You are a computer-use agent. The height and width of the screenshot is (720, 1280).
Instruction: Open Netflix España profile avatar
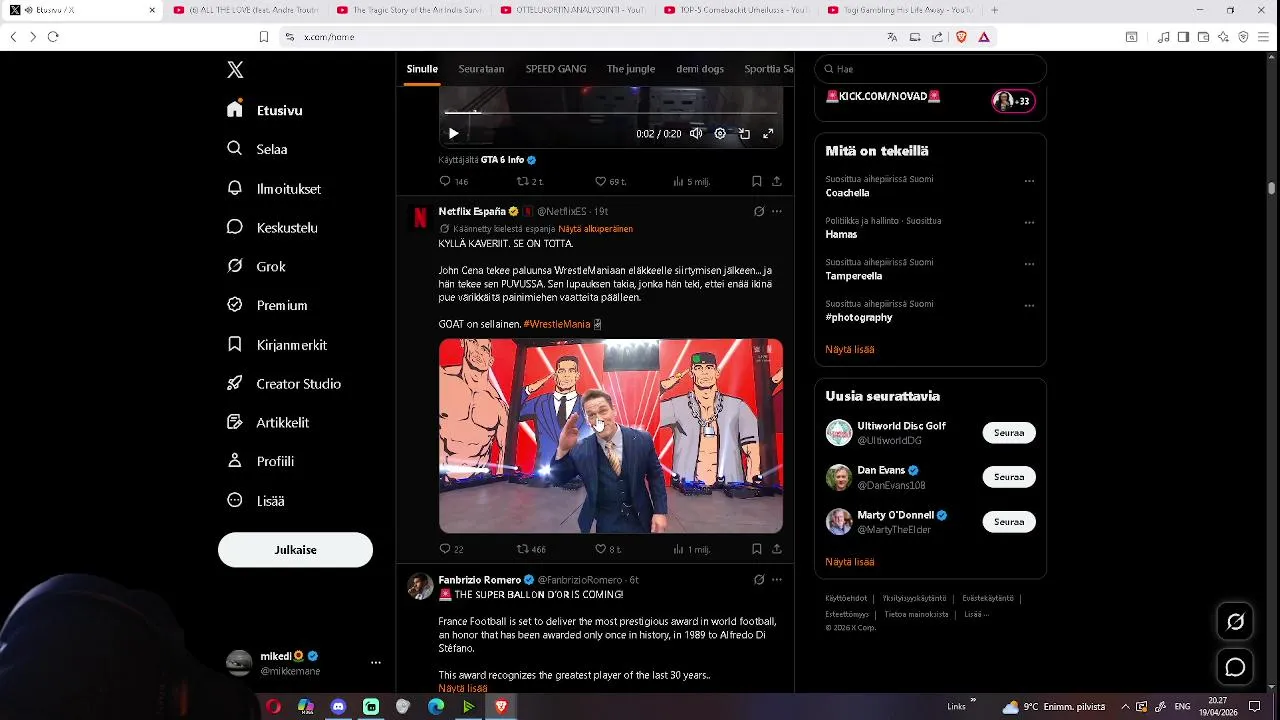point(420,217)
